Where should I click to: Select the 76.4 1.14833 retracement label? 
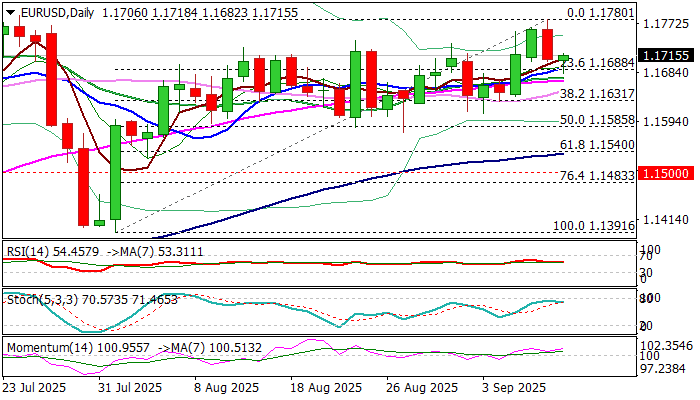pos(597,176)
